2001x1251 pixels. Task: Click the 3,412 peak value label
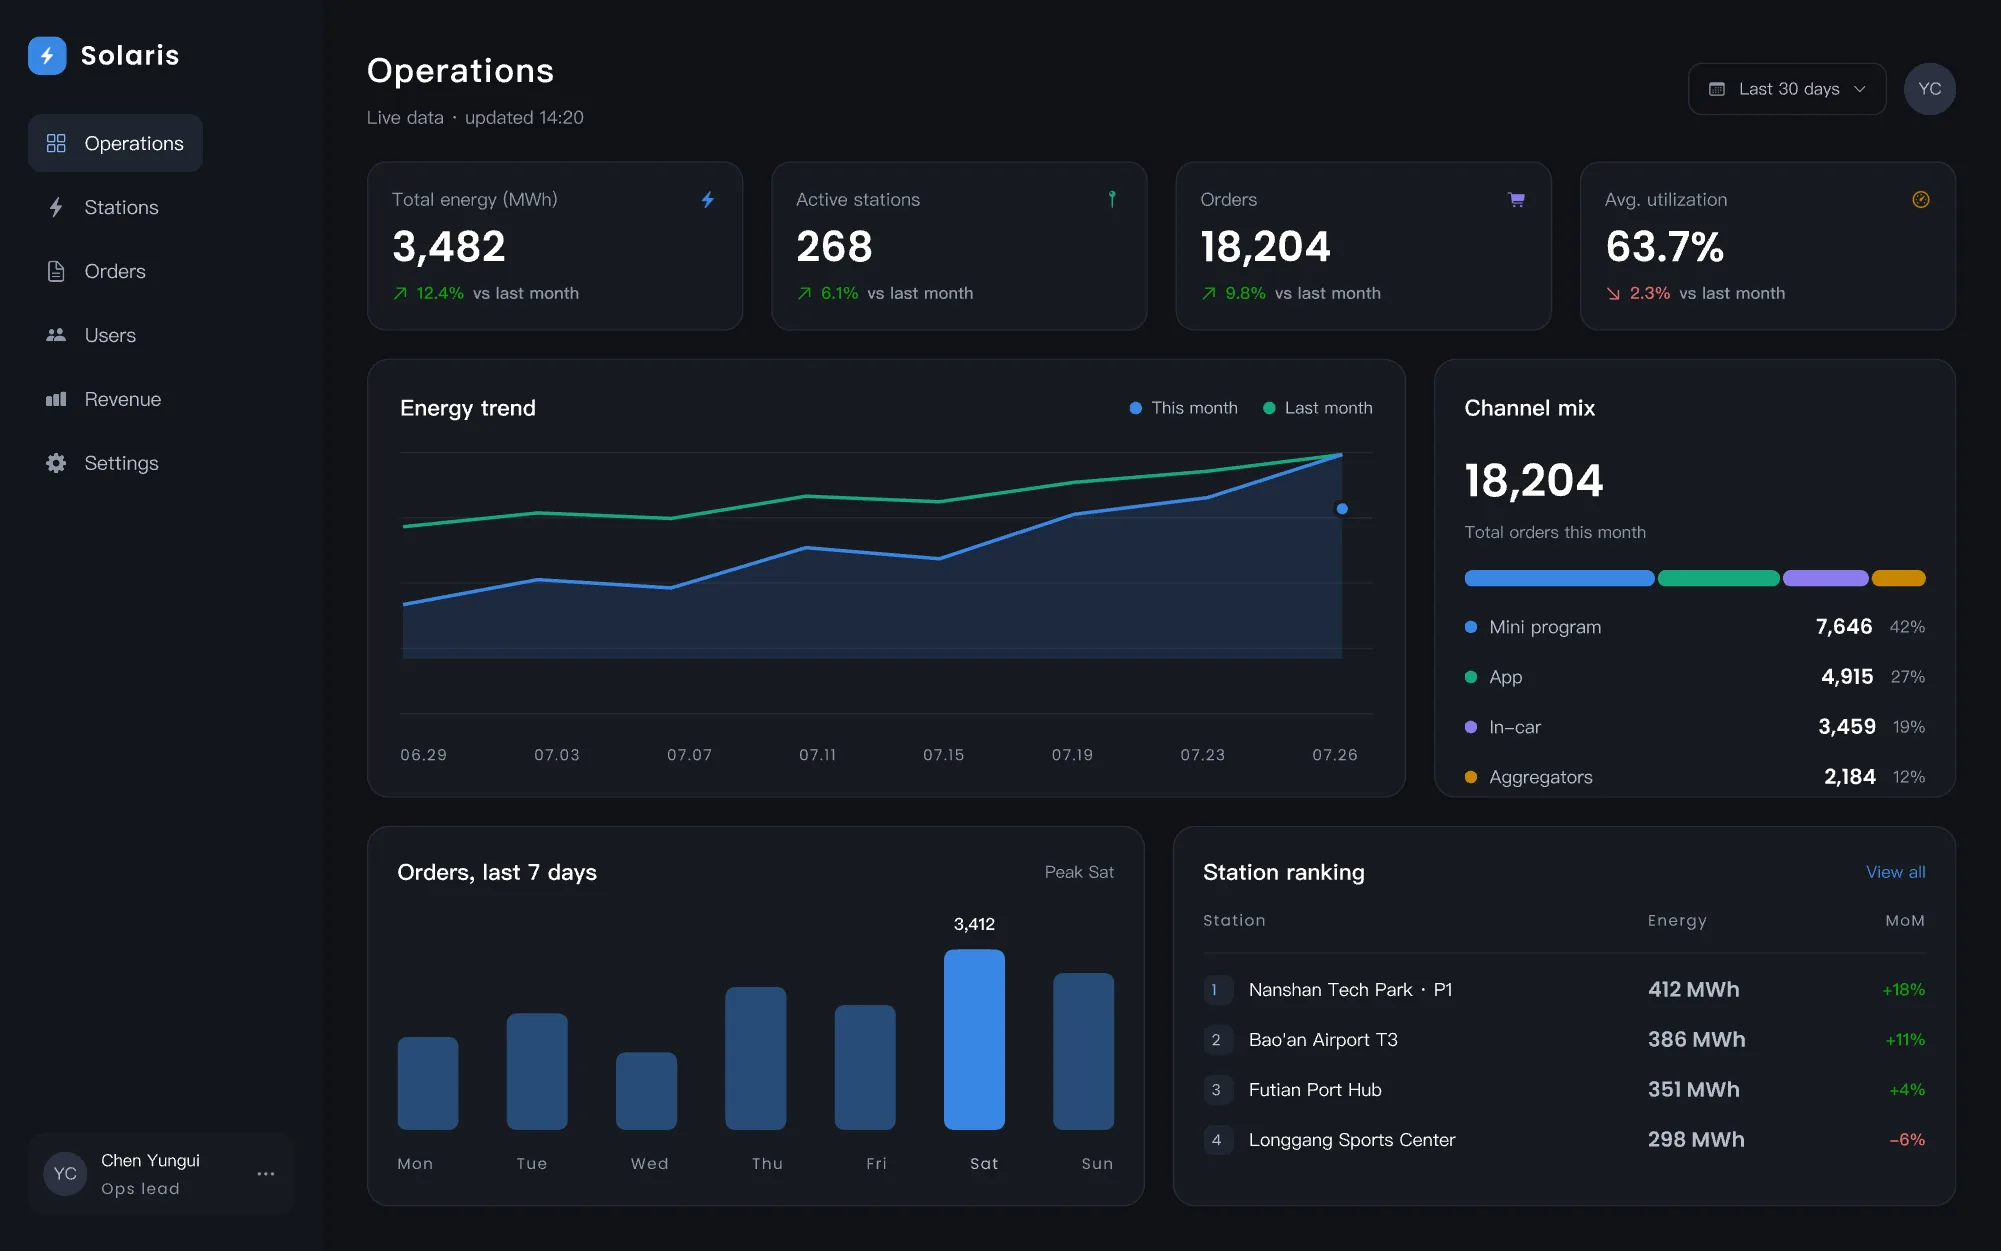coord(974,924)
